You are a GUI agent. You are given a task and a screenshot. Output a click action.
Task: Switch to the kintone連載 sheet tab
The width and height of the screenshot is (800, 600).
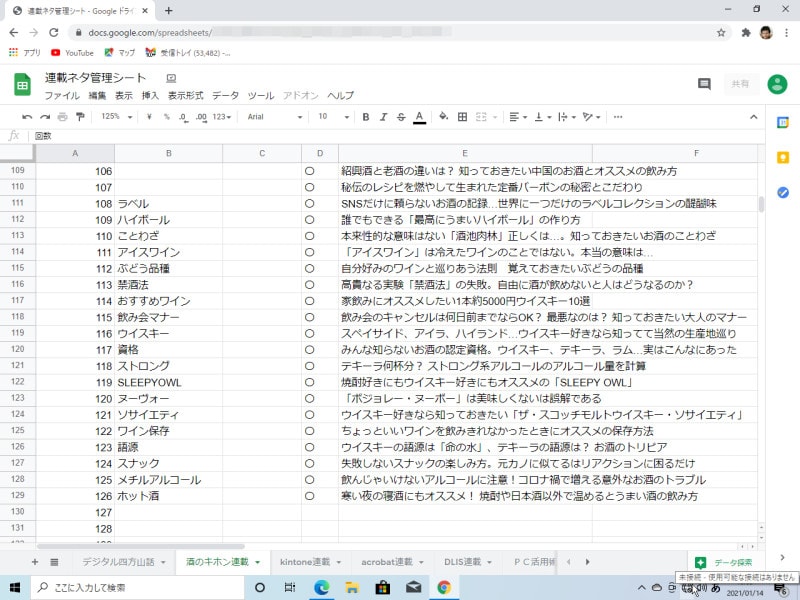point(310,562)
